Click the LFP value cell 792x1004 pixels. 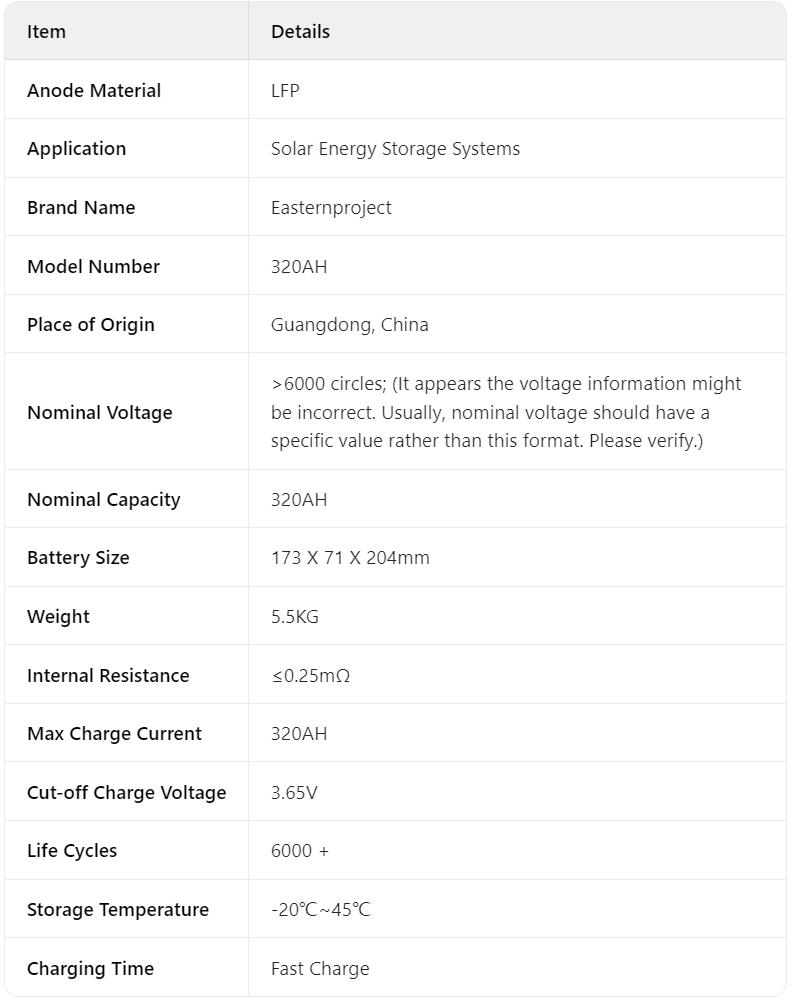click(285, 90)
